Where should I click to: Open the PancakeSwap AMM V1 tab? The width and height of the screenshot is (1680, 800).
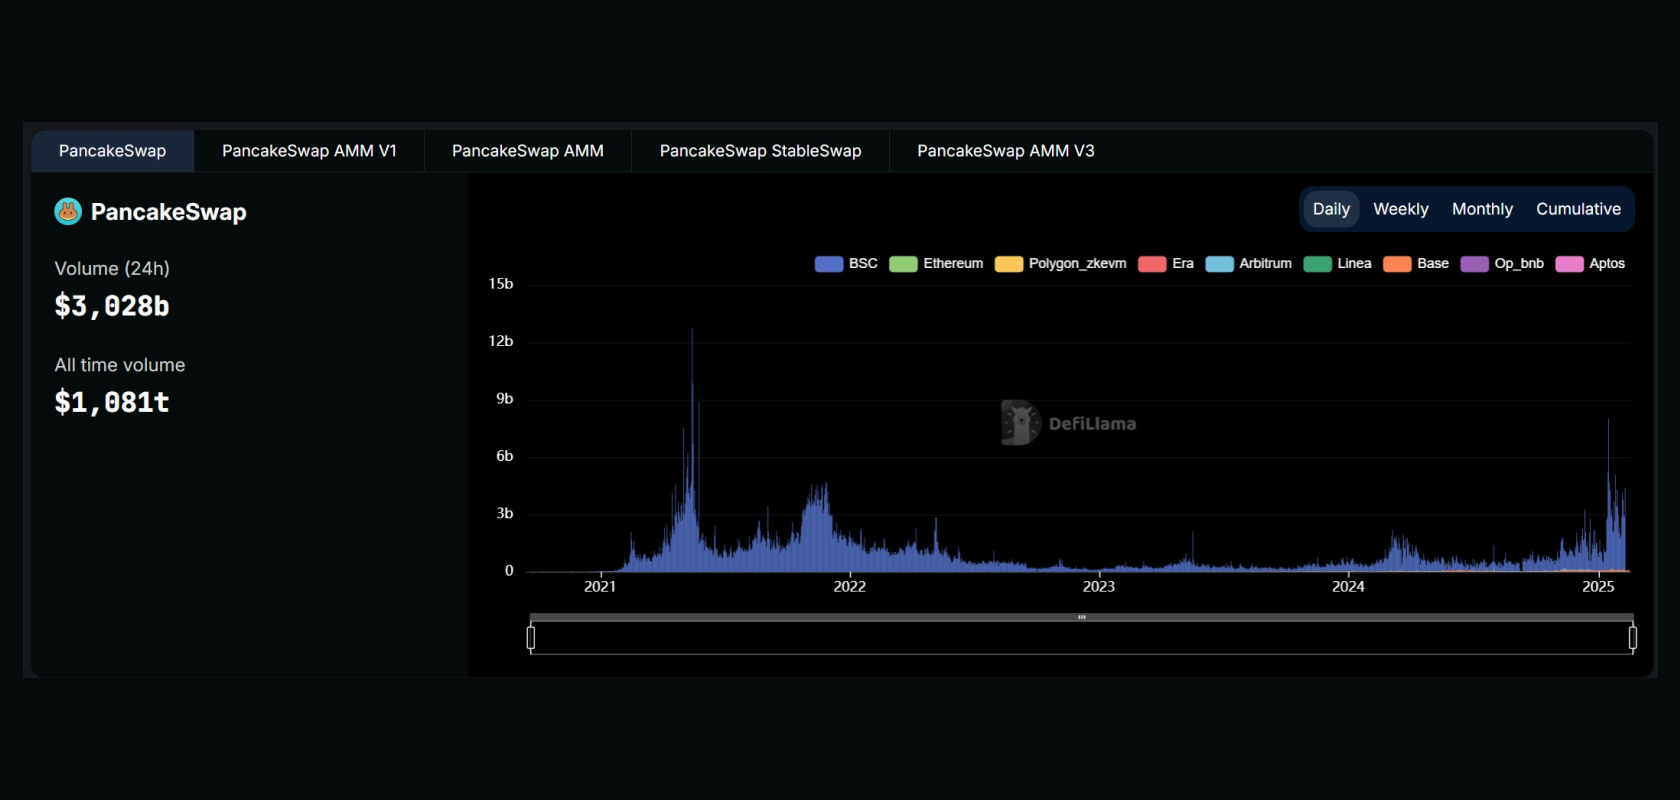coord(309,151)
